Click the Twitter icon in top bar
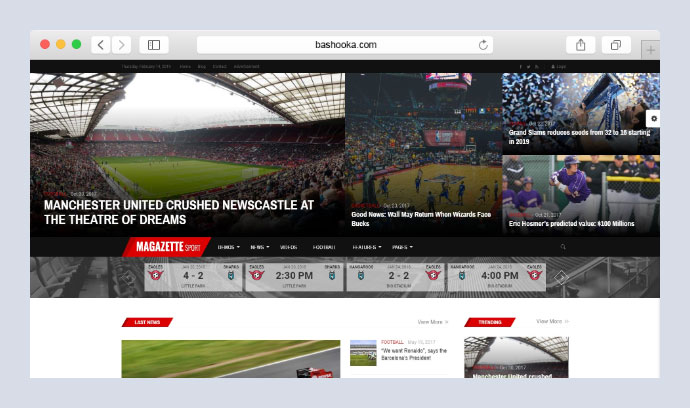 click(529, 66)
